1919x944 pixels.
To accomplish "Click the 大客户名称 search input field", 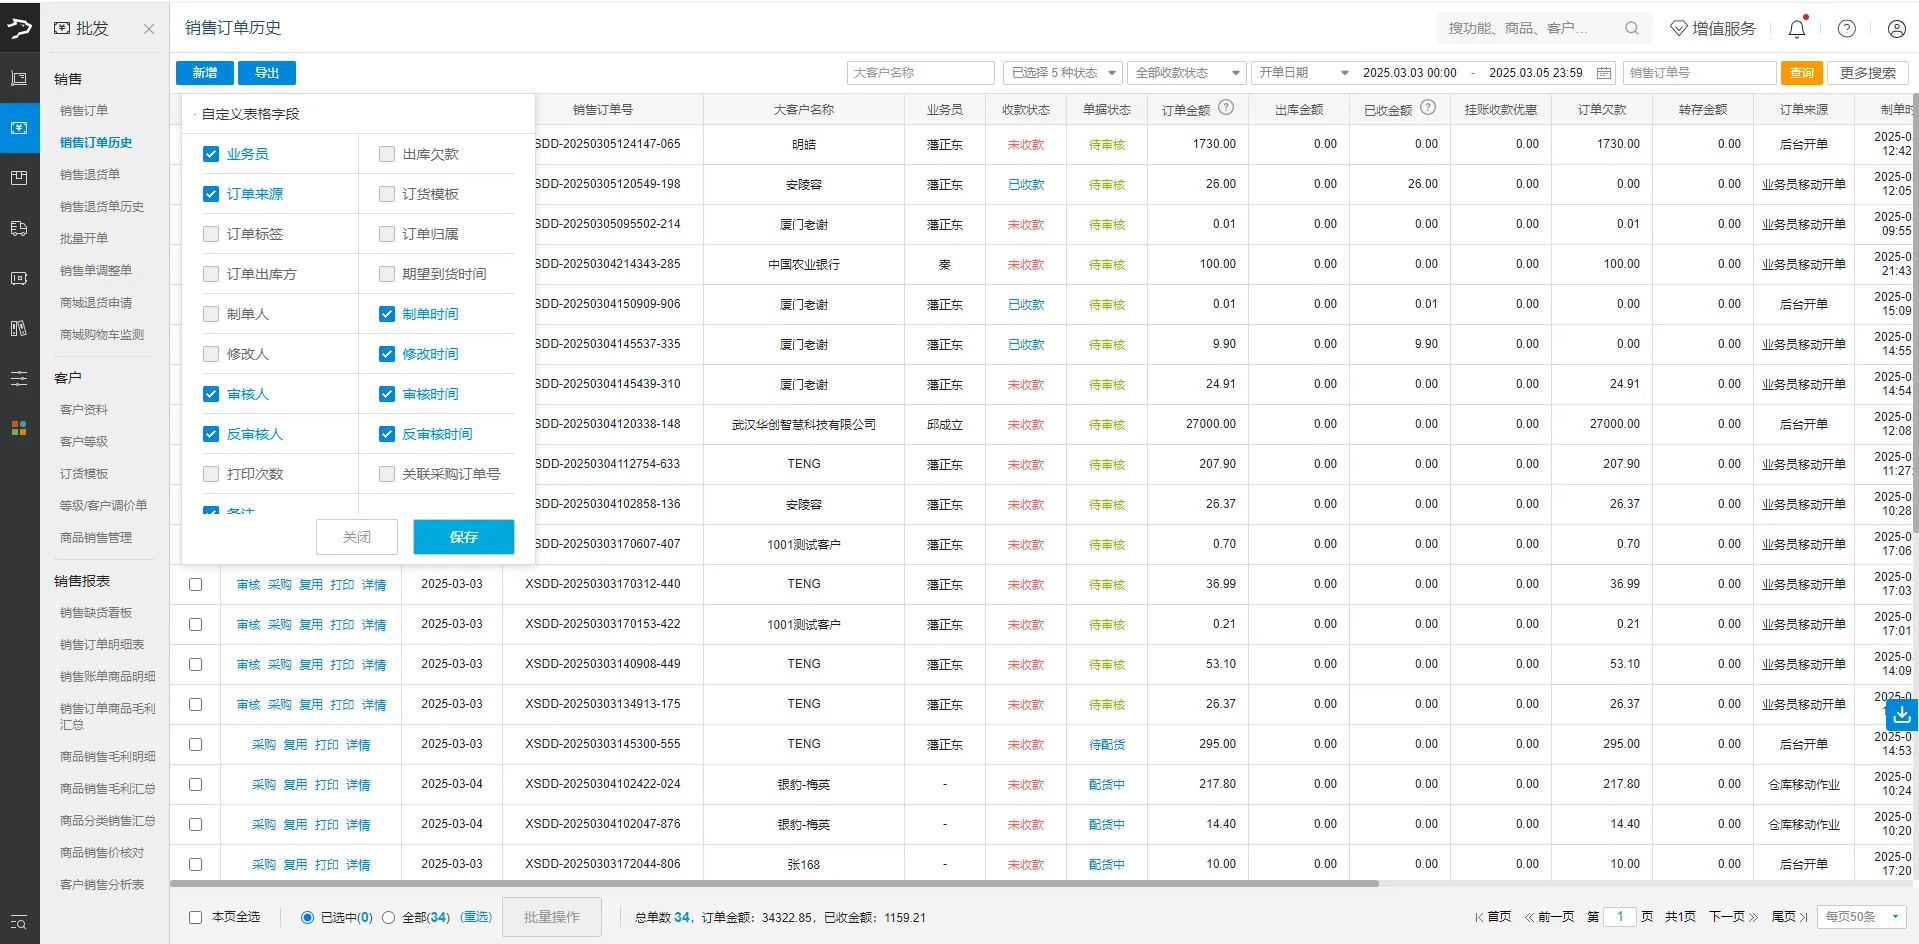I will (x=920, y=73).
